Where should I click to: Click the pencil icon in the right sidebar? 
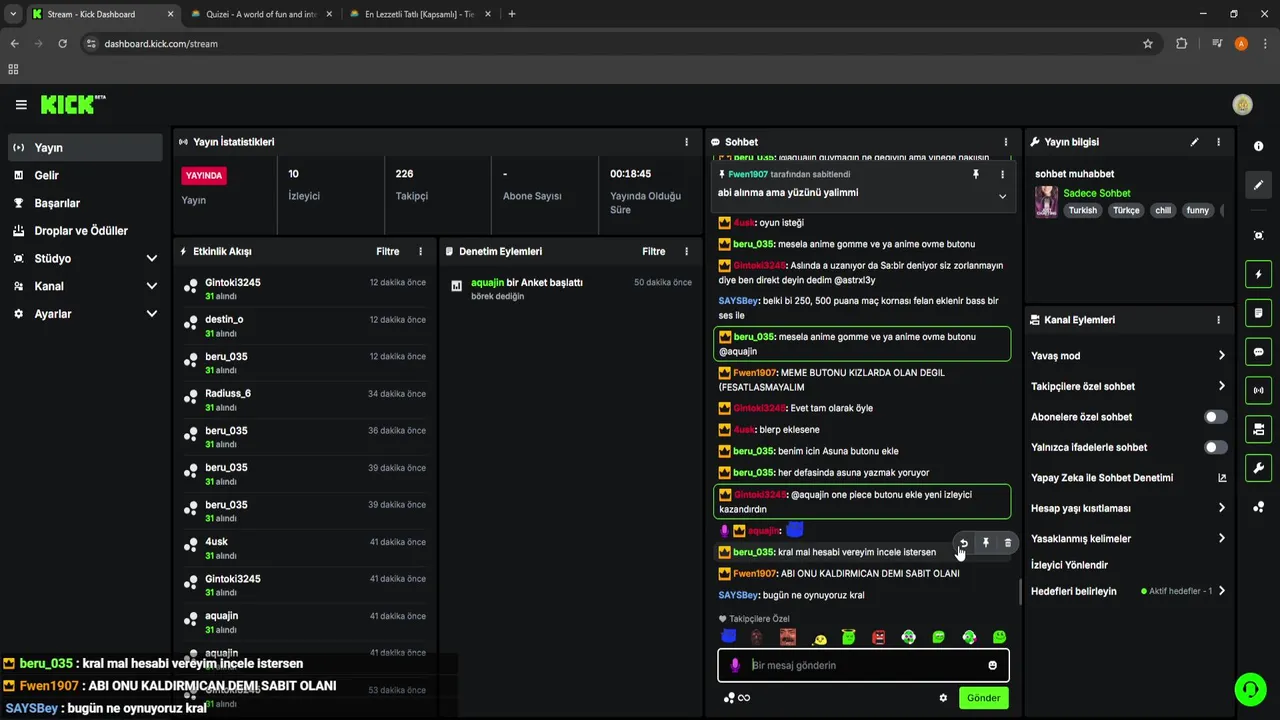pyautogui.click(x=1258, y=185)
